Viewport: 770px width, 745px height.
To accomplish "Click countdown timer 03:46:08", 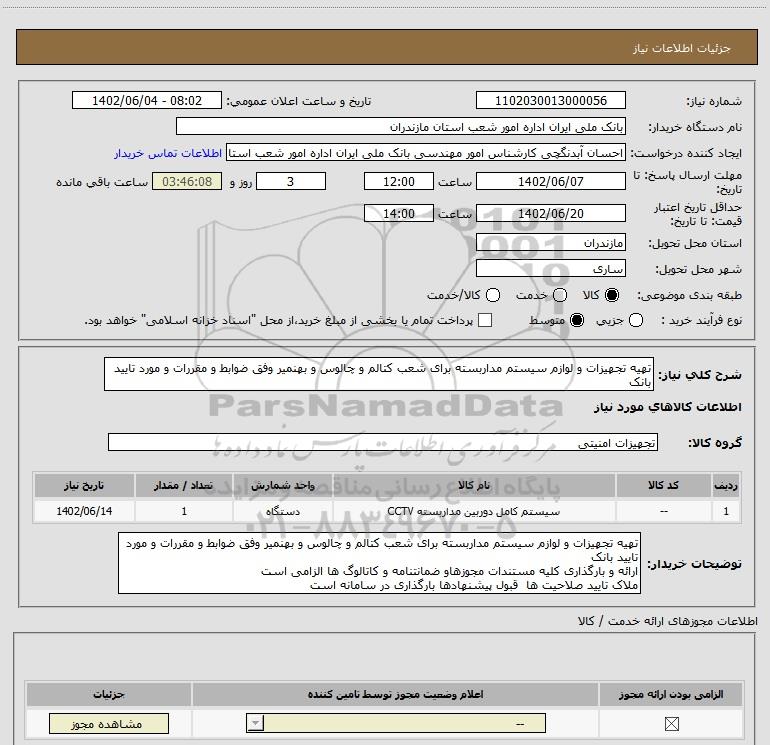I will coord(187,181).
